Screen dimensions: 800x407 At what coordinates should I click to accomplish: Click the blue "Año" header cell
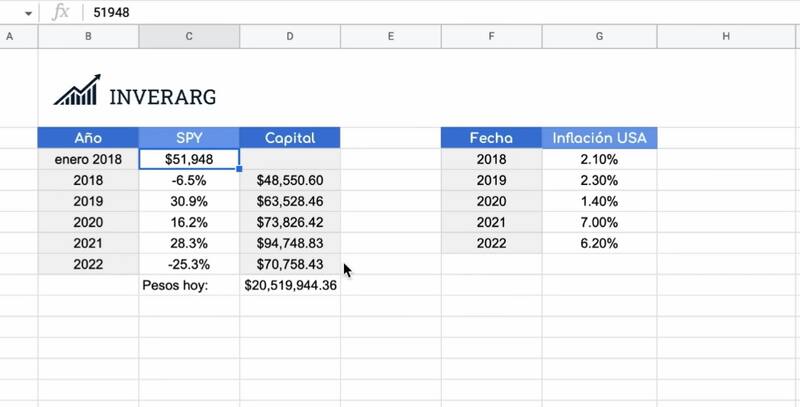[88, 138]
